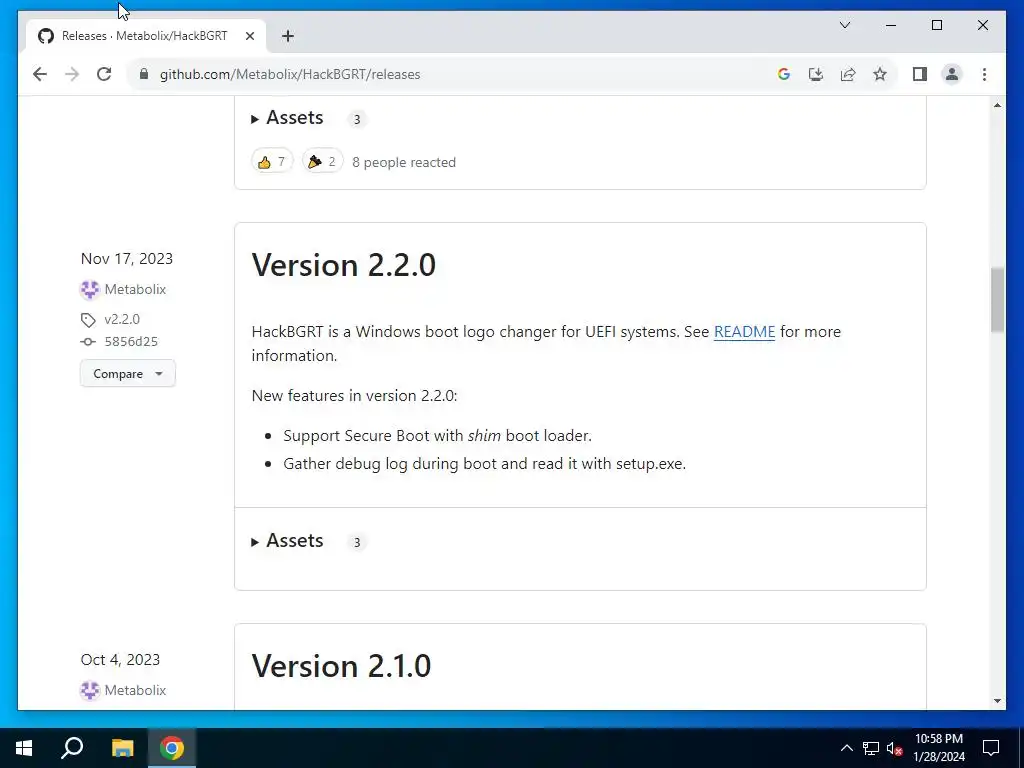Click '8 people reacted' text
The image size is (1024, 768).
(404, 162)
